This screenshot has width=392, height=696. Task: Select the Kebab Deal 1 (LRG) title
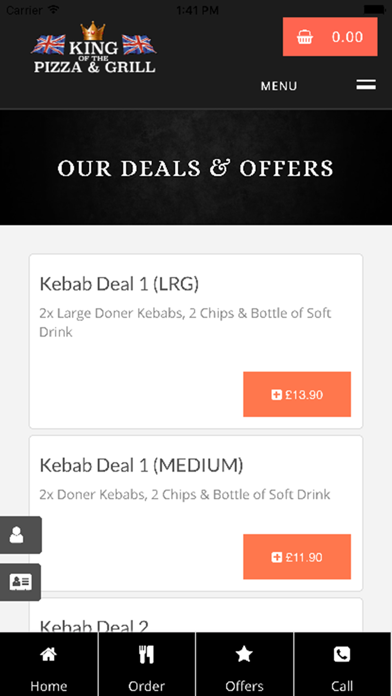(x=119, y=284)
